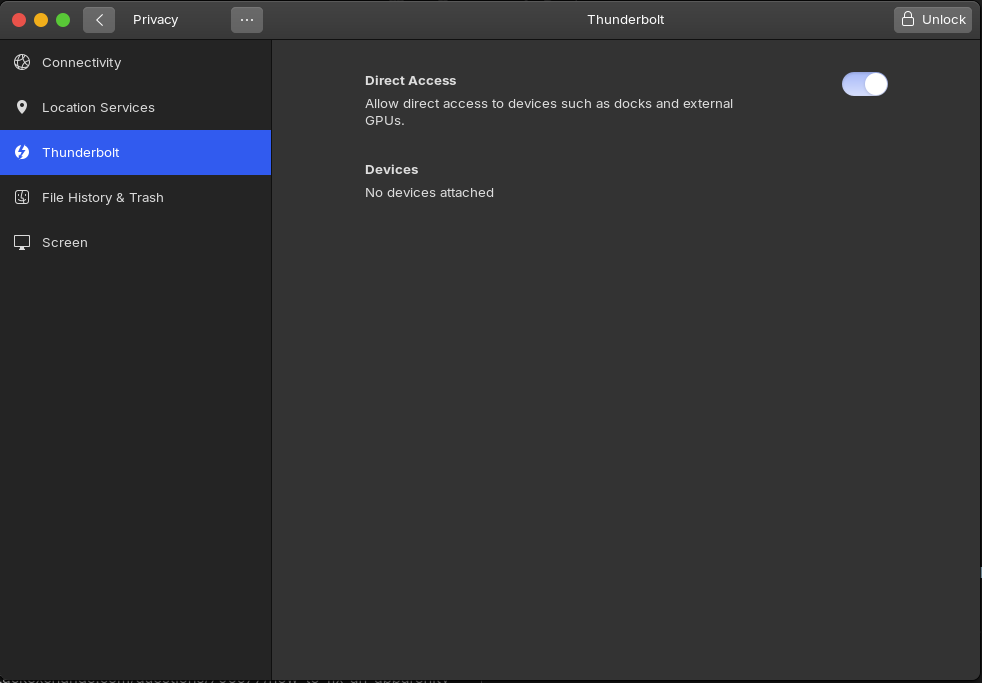The width and height of the screenshot is (982, 683).
Task: Open the three-dots menu button
Action: tap(247, 20)
